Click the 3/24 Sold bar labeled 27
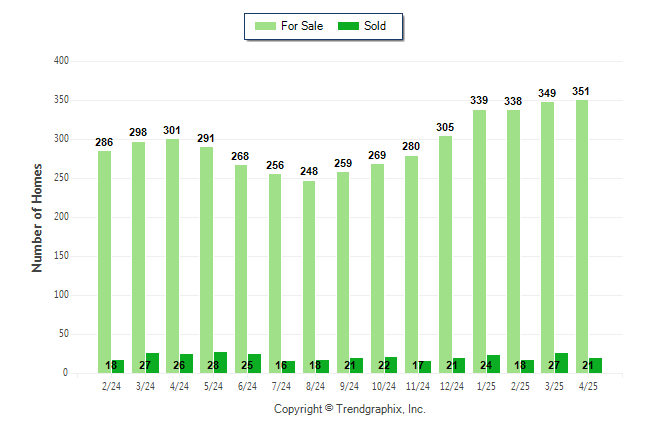646x434 pixels. pyautogui.click(x=152, y=363)
